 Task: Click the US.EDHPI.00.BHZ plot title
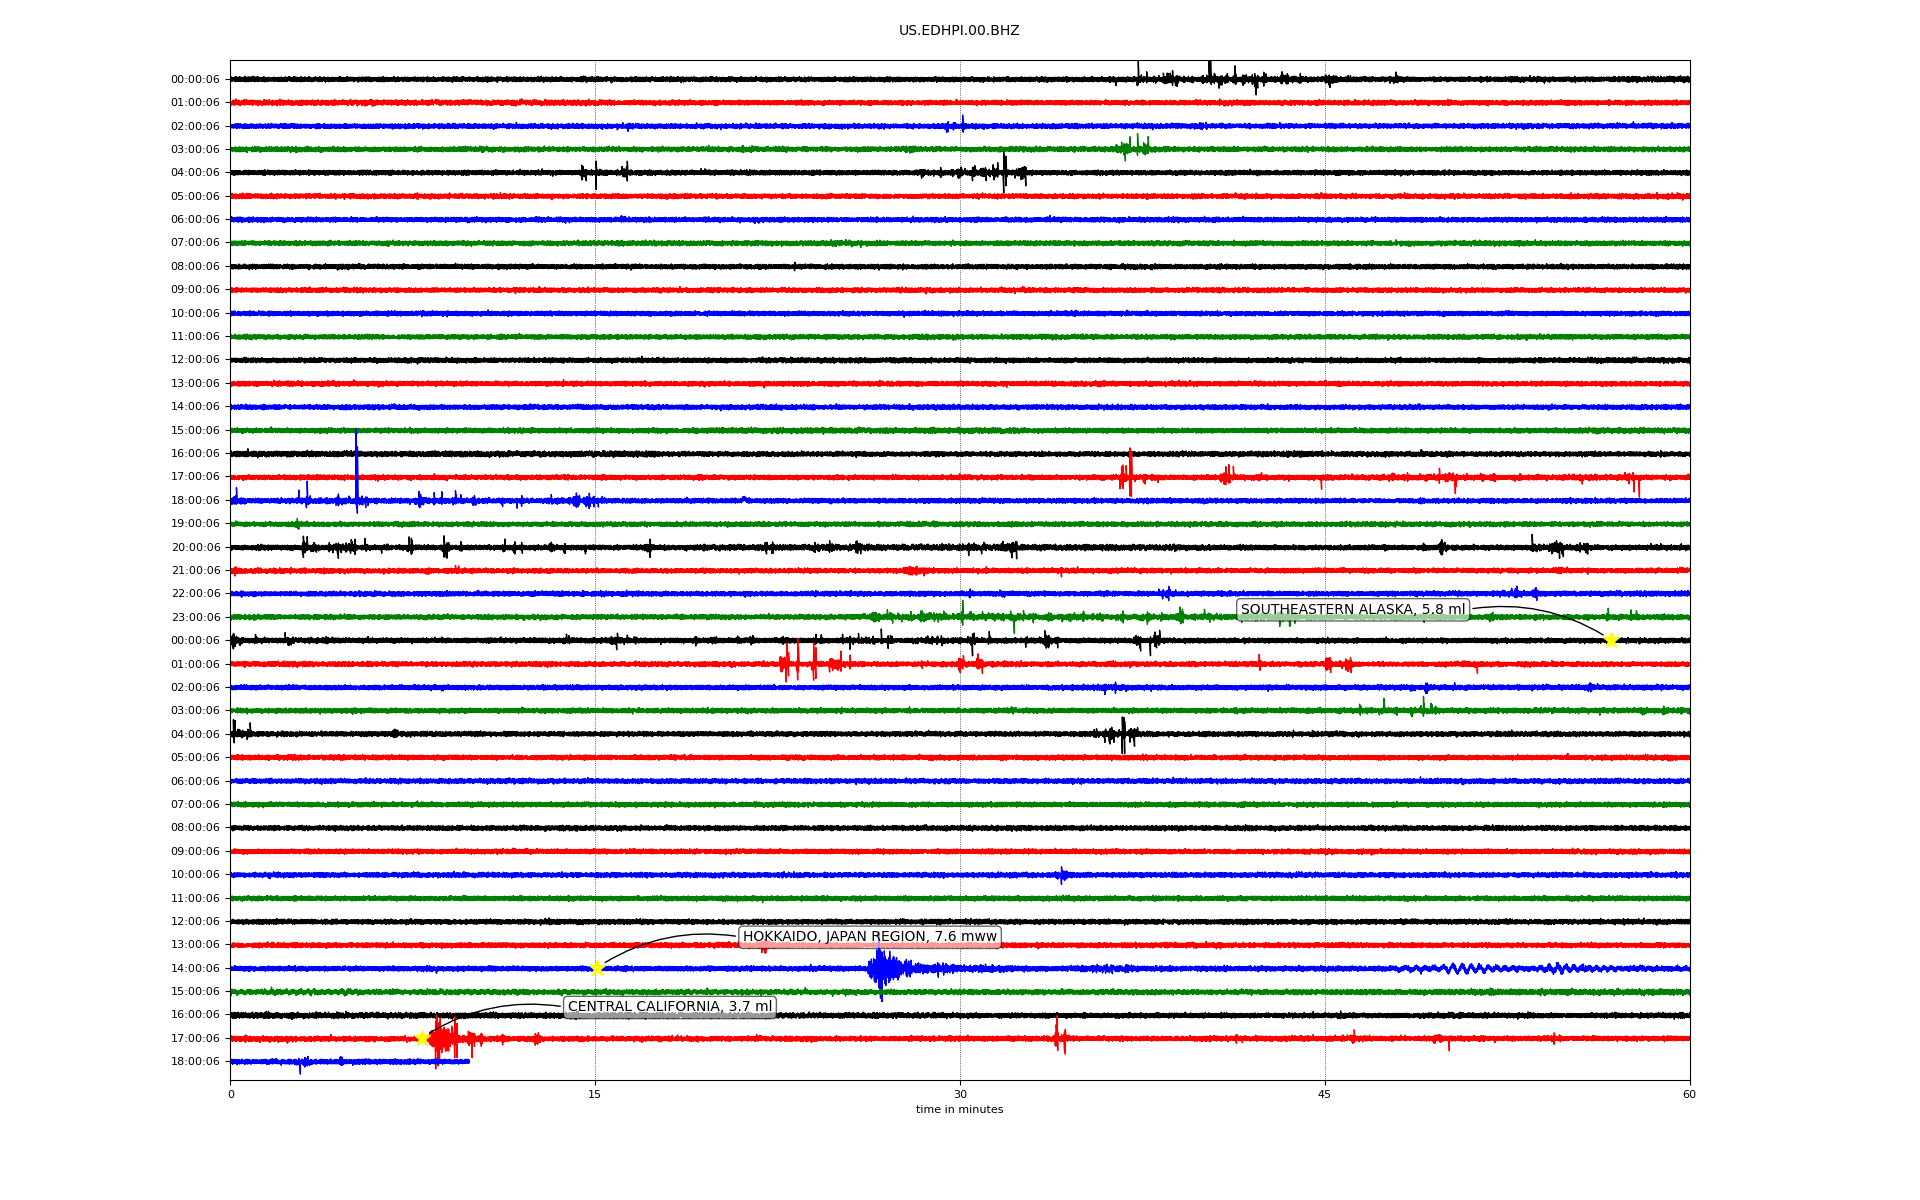click(958, 31)
